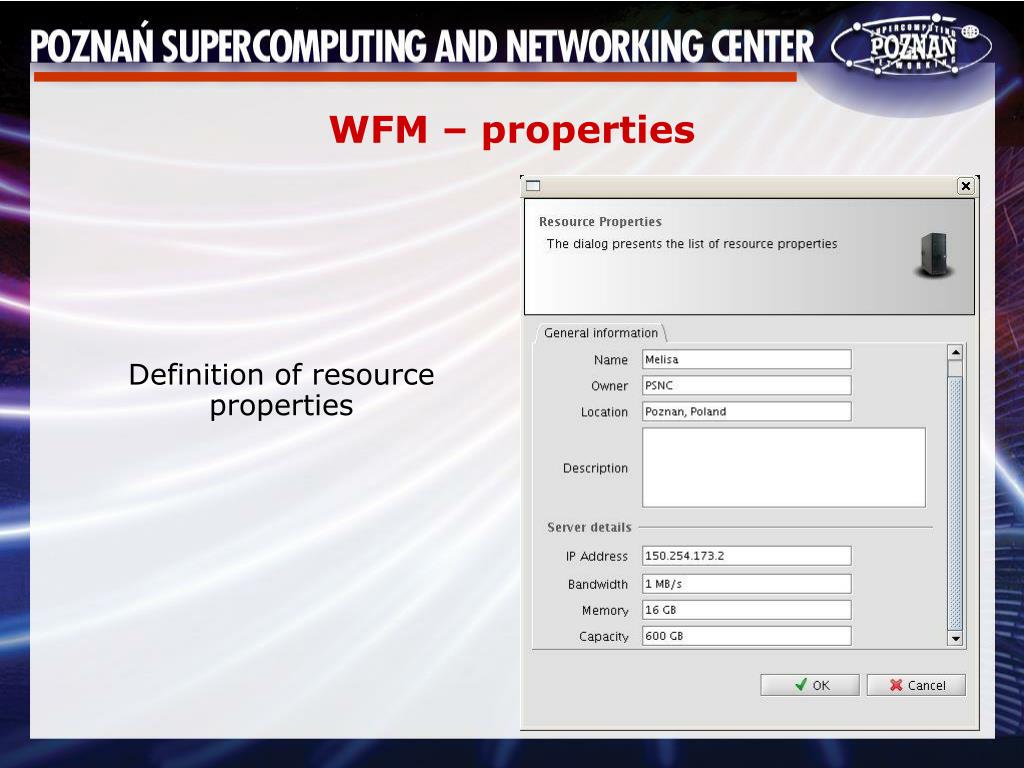Click the scrollbar up arrow

coord(955,353)
